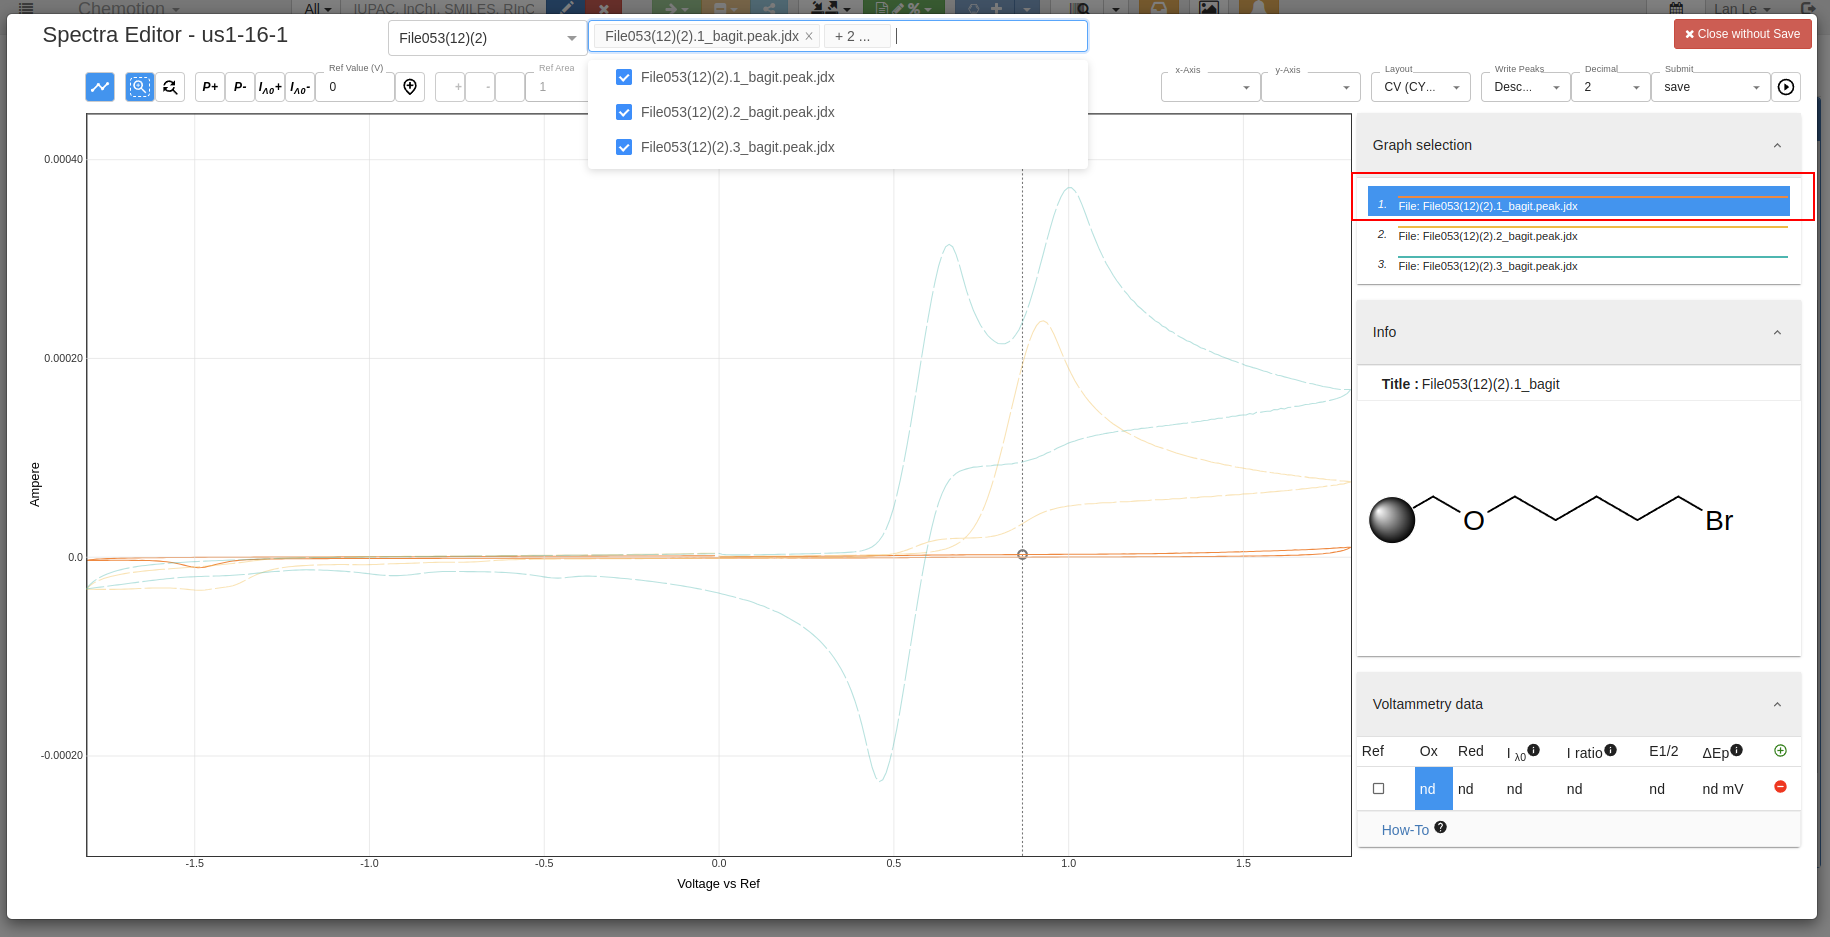Open the How-To help link
The height and width of the screenshot is (937, 1830).
pyautogui.click(x=1406, y=829)
